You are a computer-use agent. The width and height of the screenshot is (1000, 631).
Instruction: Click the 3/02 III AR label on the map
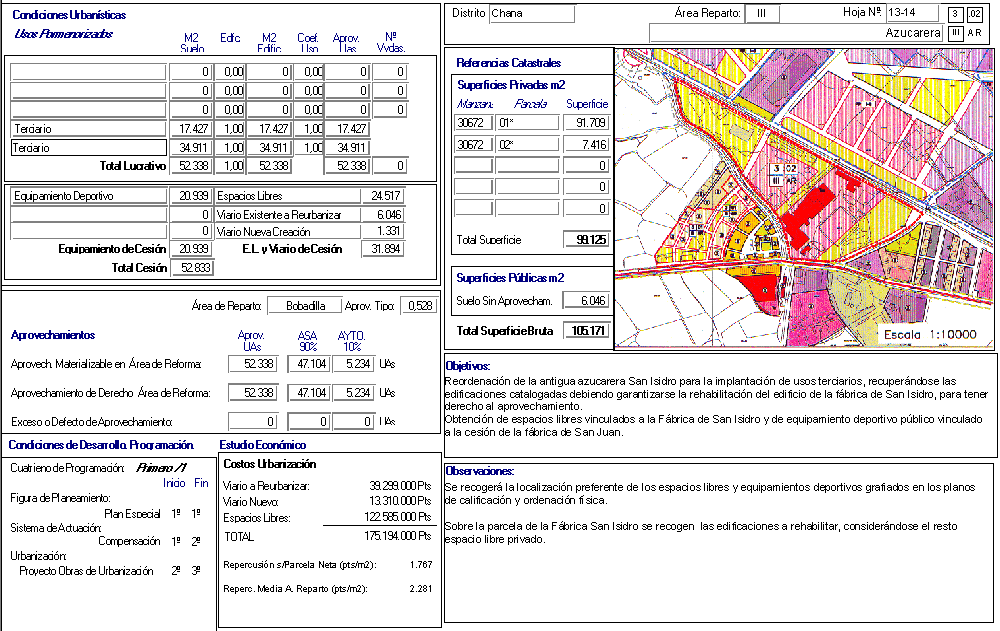[x=783, y=174]
